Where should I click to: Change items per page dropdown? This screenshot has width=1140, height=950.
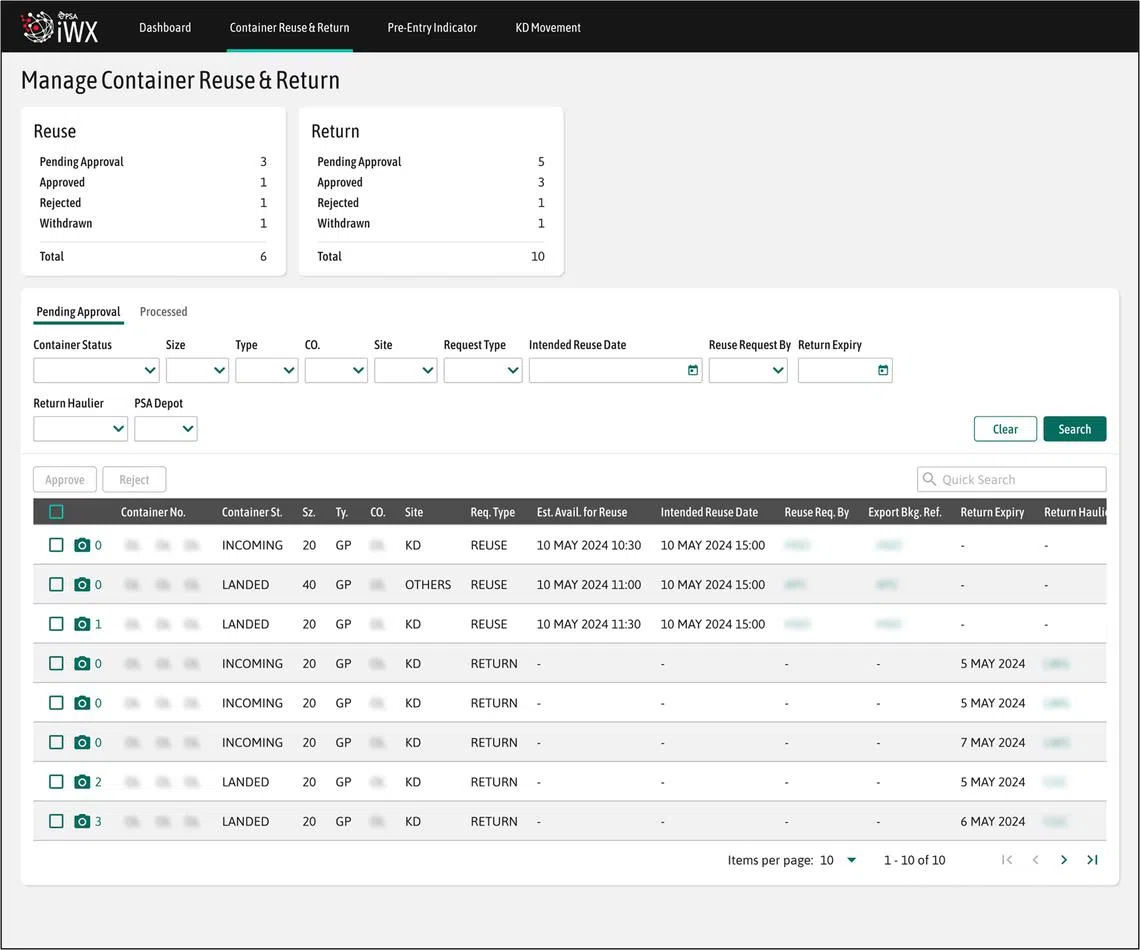click(851, 860)
